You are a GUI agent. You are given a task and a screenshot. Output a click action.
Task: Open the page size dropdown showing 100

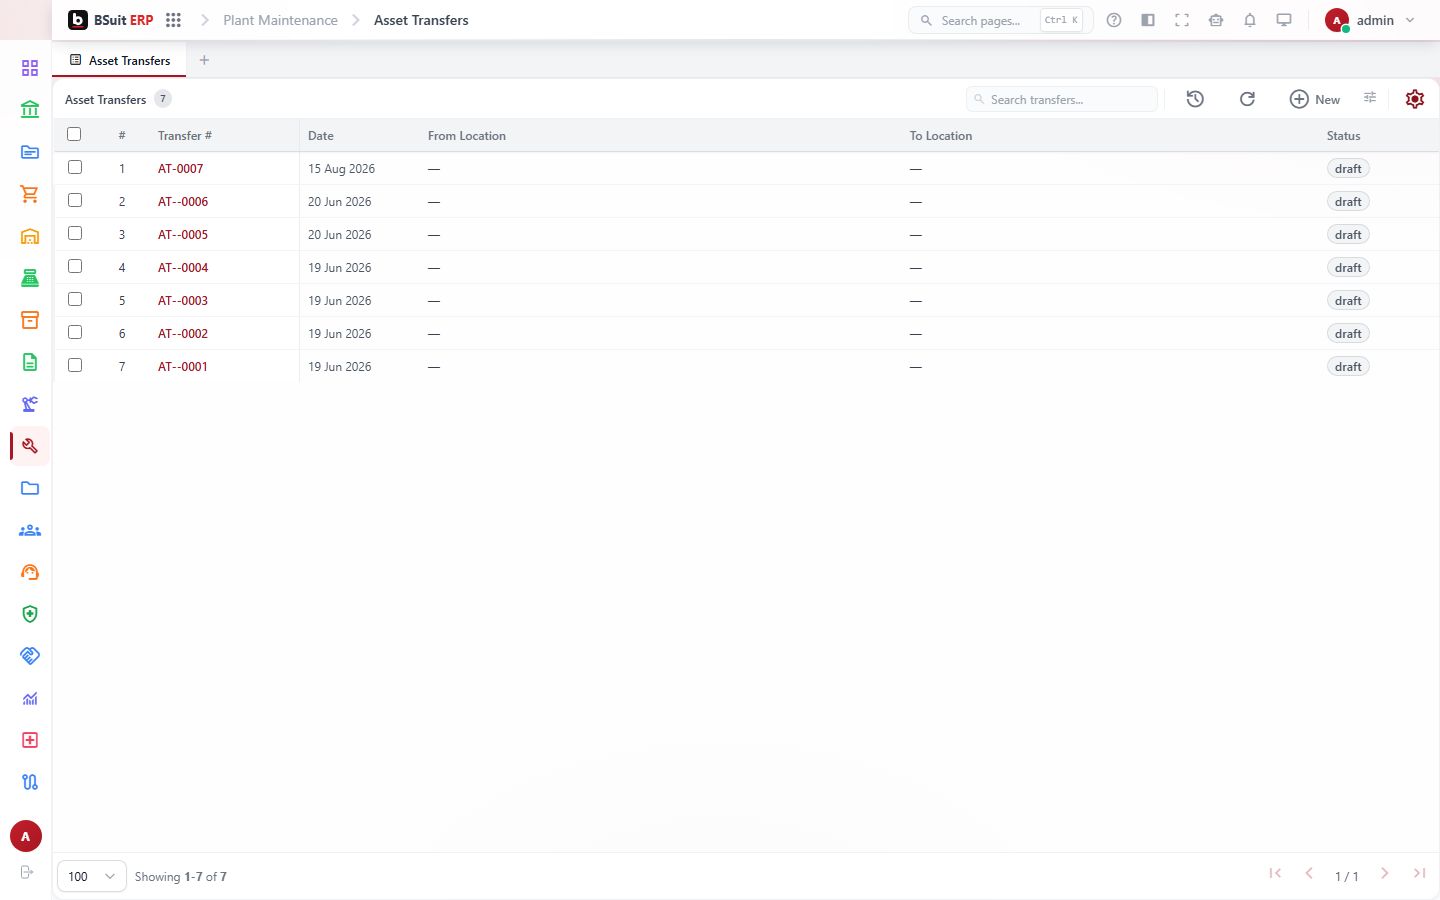tap(92, 876)
